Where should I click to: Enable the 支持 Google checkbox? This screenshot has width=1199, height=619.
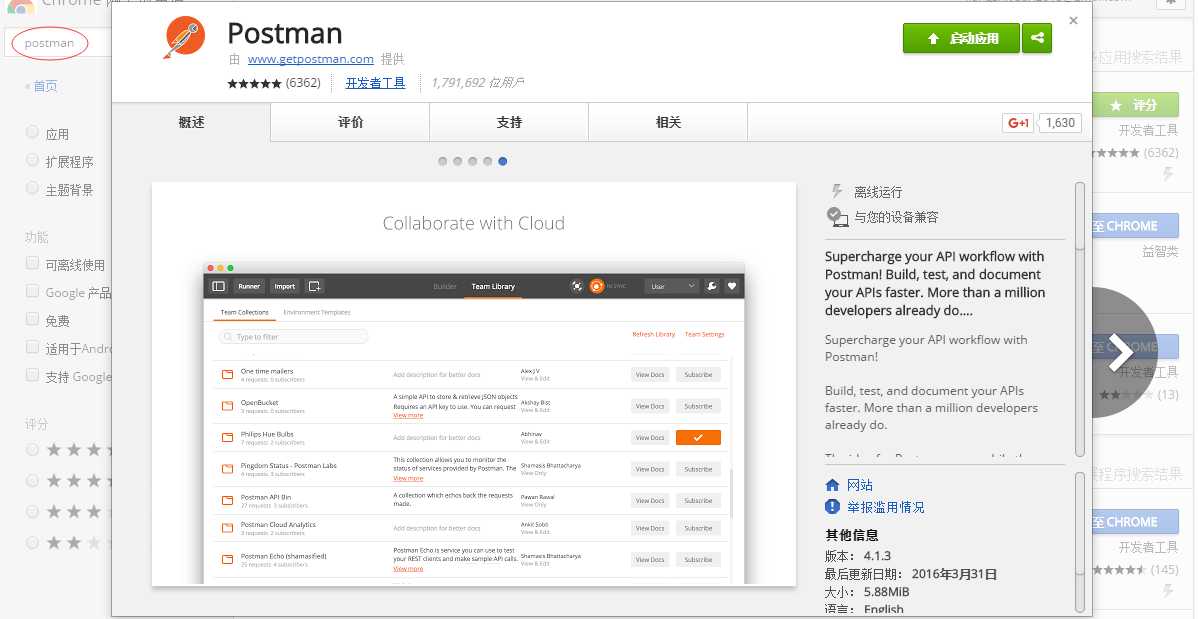[32, 374]
